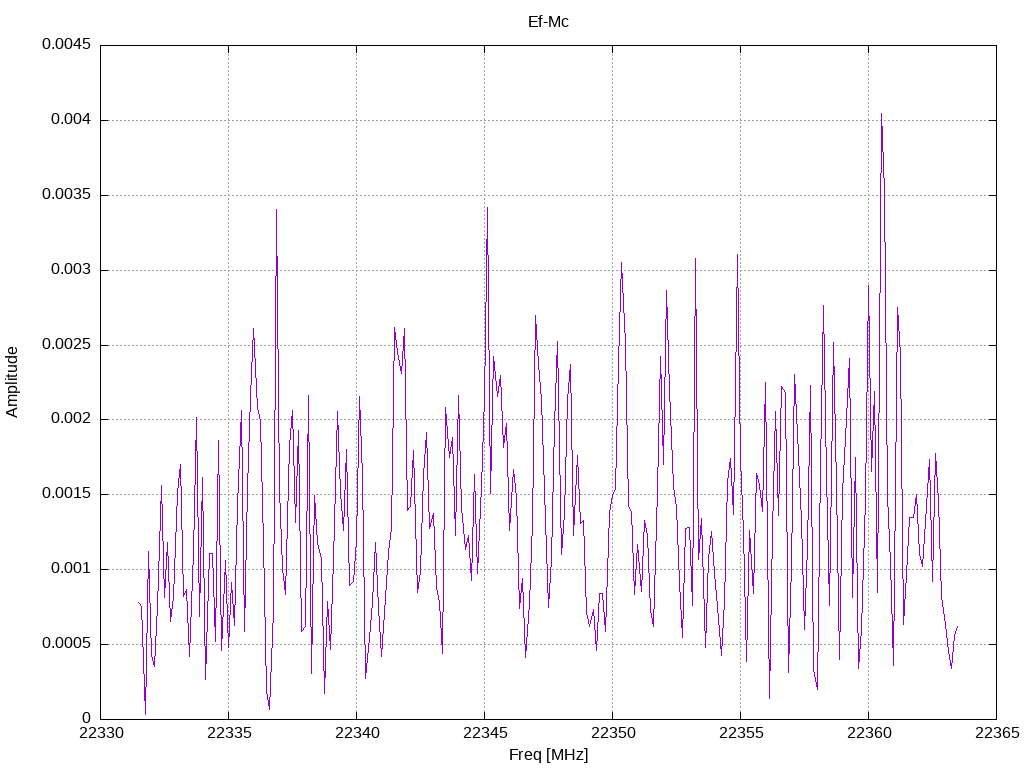
Task: Click the 0.0005 y-axis tick label
Action: tap(67, 643)
